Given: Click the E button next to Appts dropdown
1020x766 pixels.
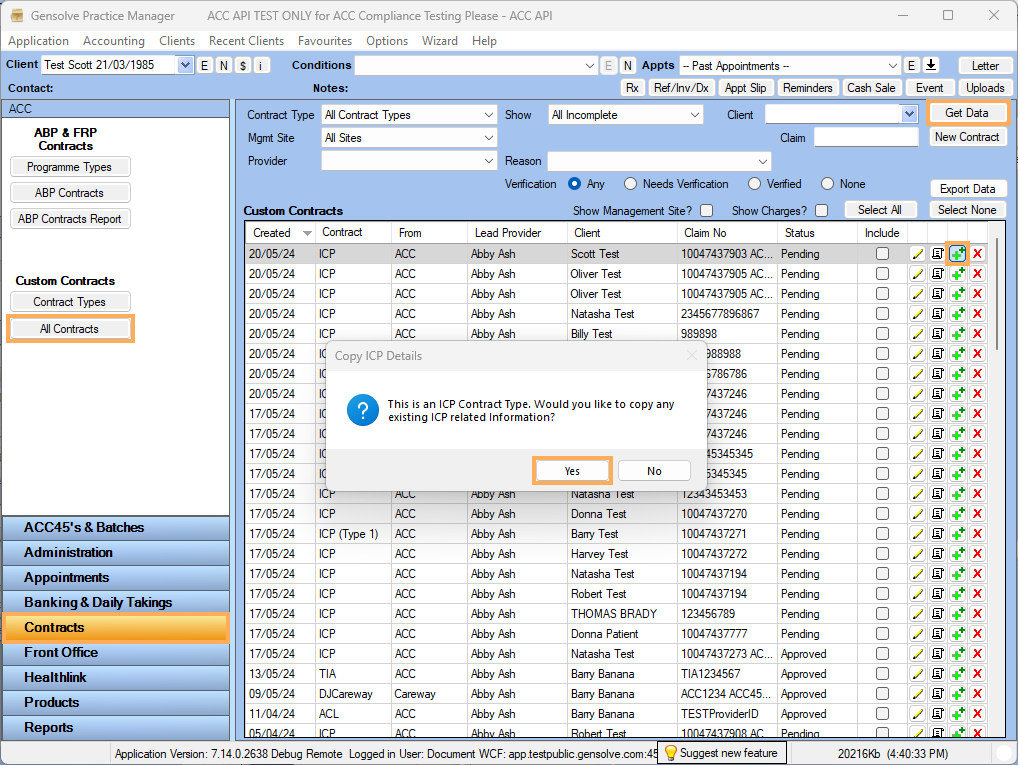Looking at the screenshot, I should [911, 65].
